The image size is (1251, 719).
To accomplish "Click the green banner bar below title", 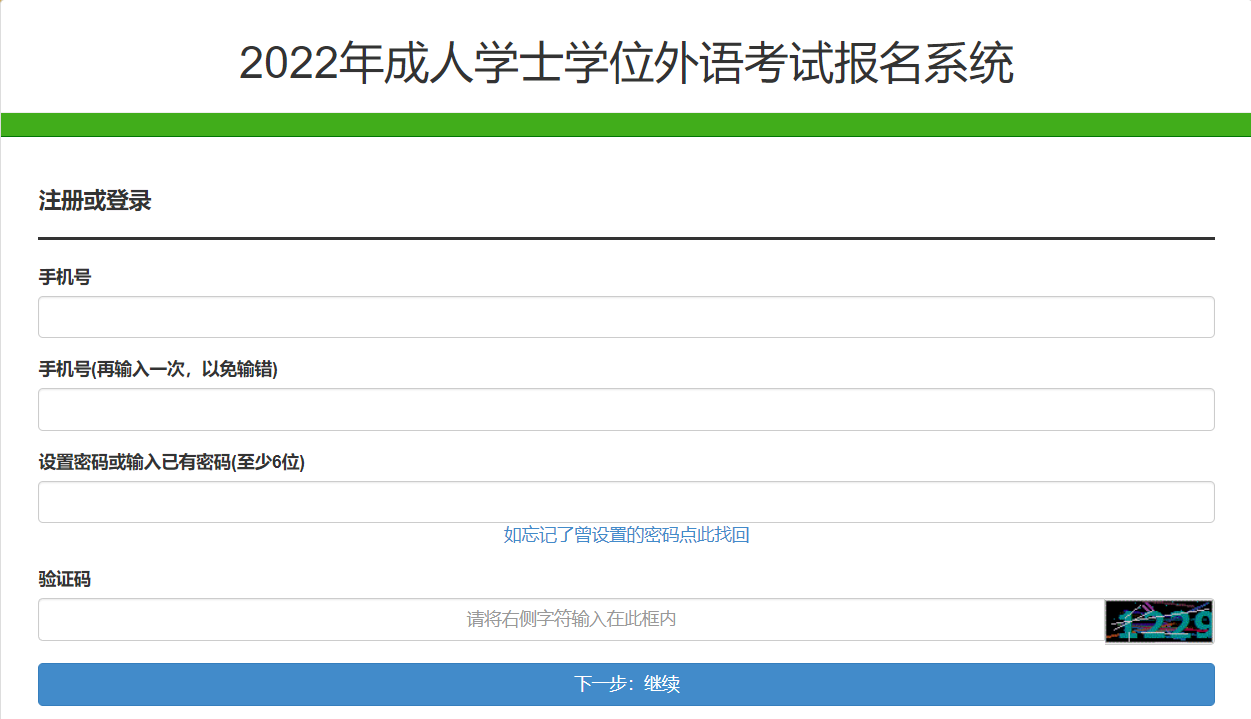I will [626, 125].
